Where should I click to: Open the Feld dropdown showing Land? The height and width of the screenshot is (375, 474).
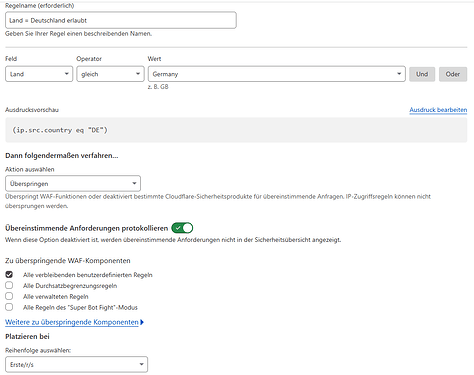click(39, 74)
